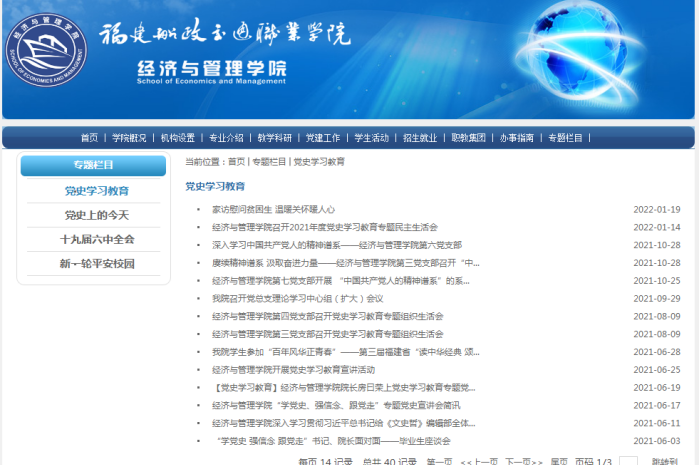
Task: Go to 教学科研 in the navigation bar
Action: click(275, 138)
